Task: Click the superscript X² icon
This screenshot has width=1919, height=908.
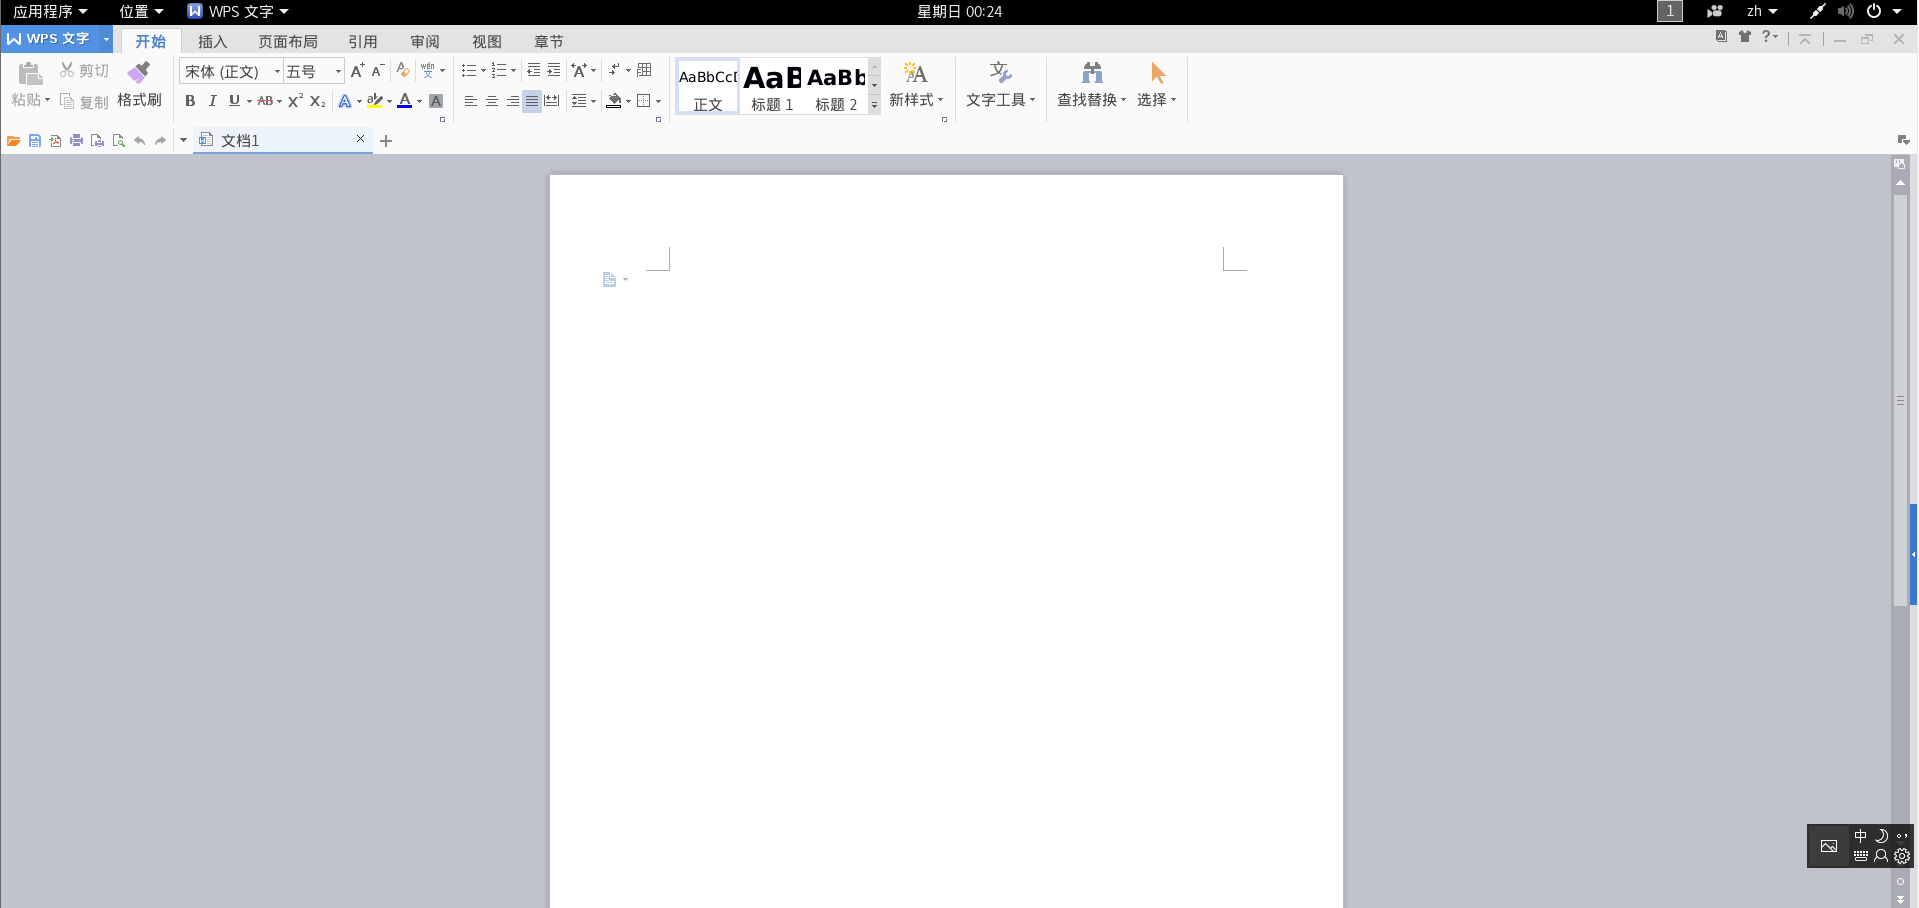Action: click(295, 101)
